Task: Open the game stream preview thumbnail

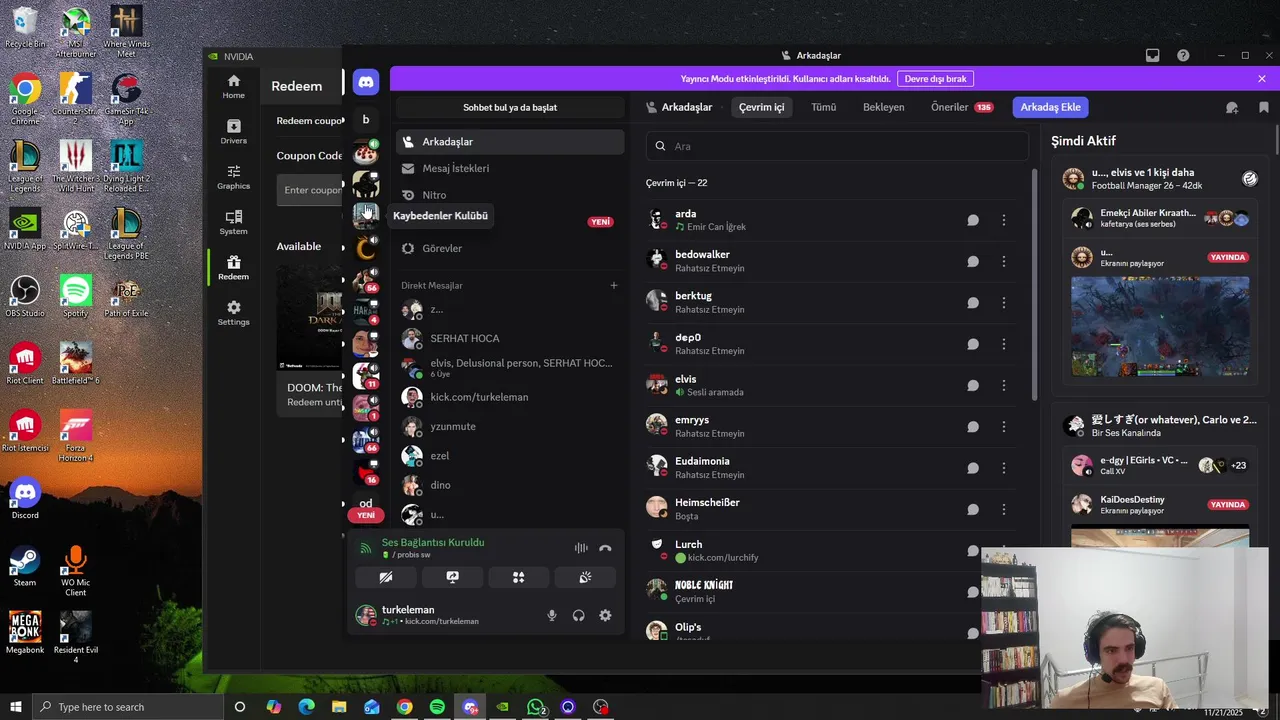Action: (x=1160, y=327)
